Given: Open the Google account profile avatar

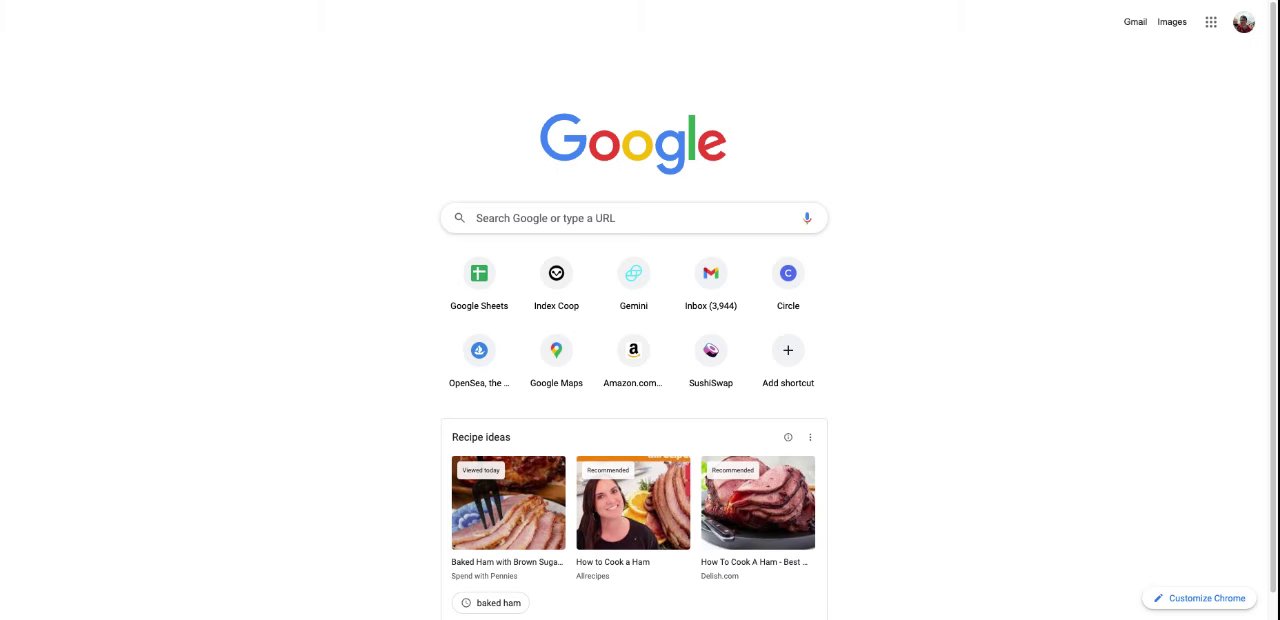Looking at the screenshot, I should pos(1244,22).
